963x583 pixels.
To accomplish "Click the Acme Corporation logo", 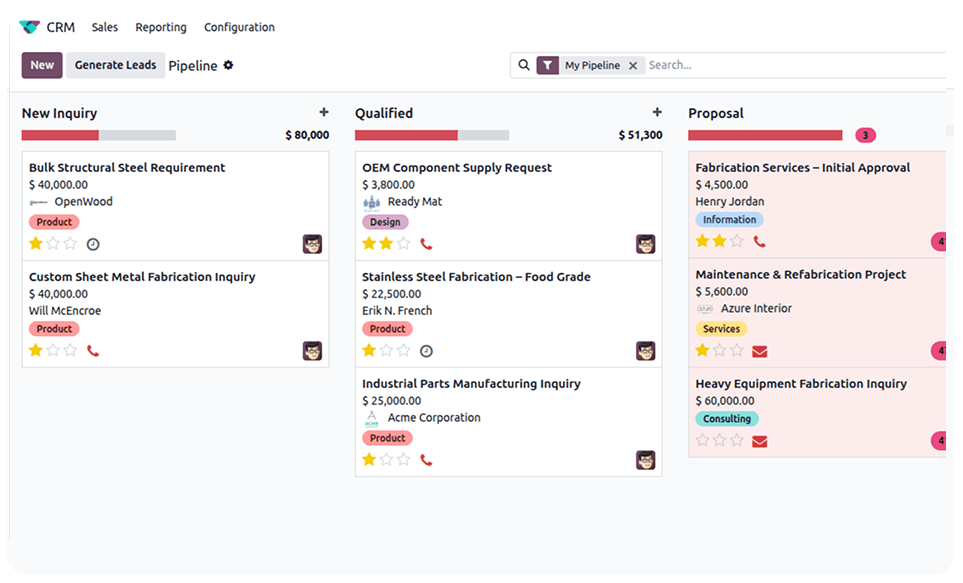I will click(372, 418).
